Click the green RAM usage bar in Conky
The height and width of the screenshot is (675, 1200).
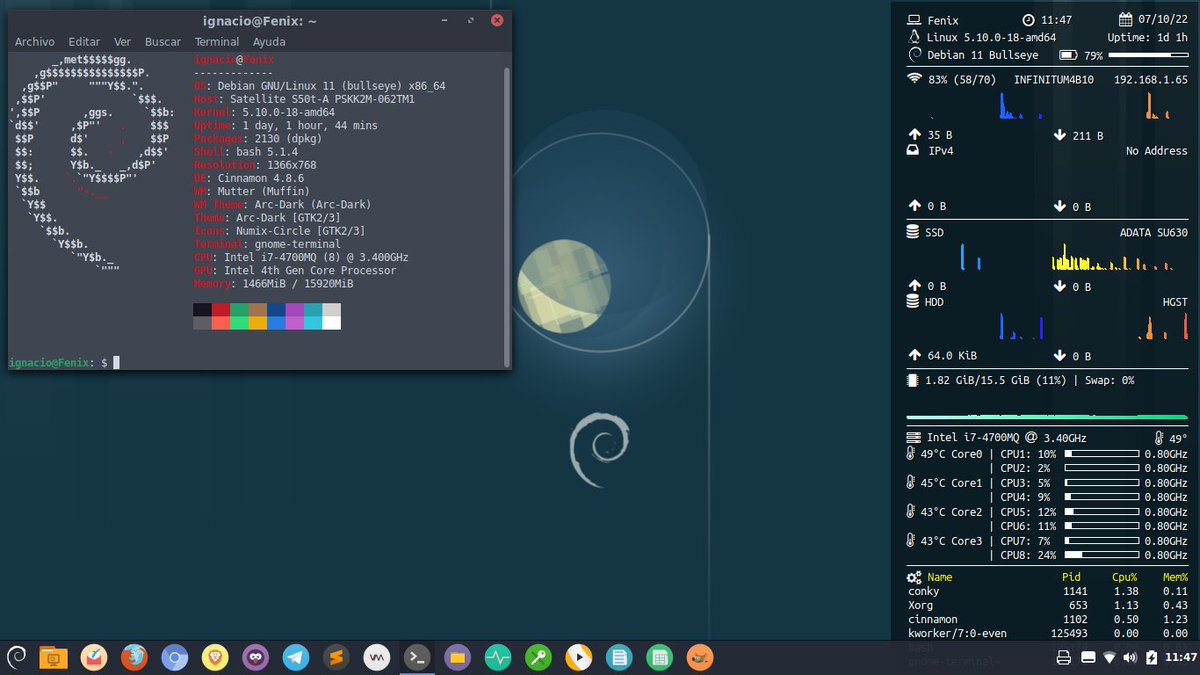click(x=1047, y=417)
